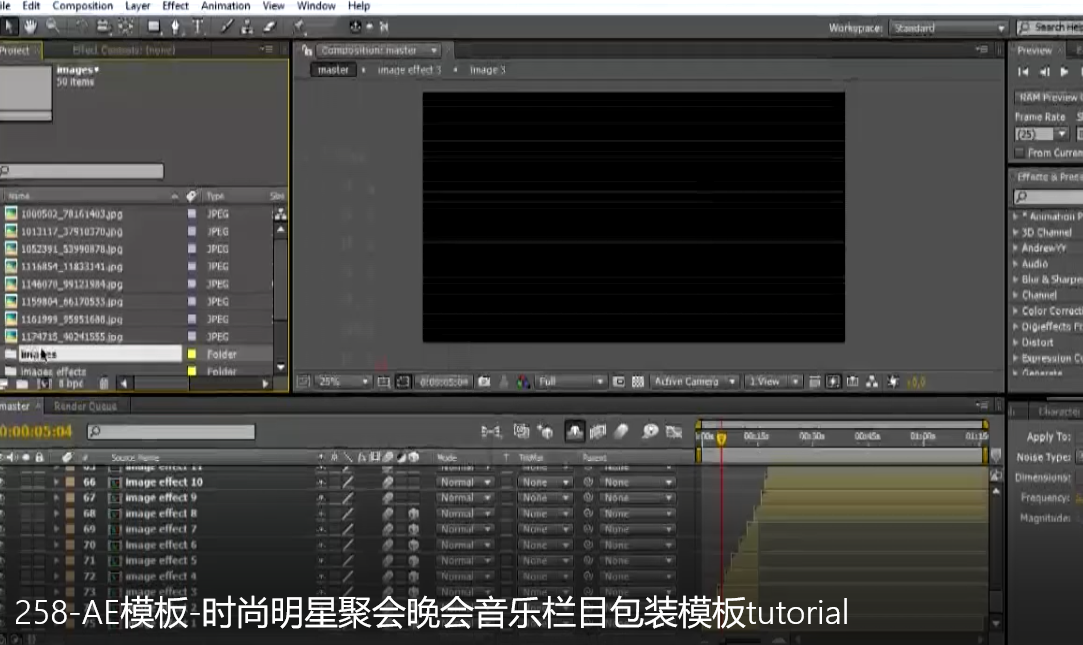Toggle Live Update in the timeline
Image resolution: width=1083 pixels, height=645 pixels.
pos(521,432)
